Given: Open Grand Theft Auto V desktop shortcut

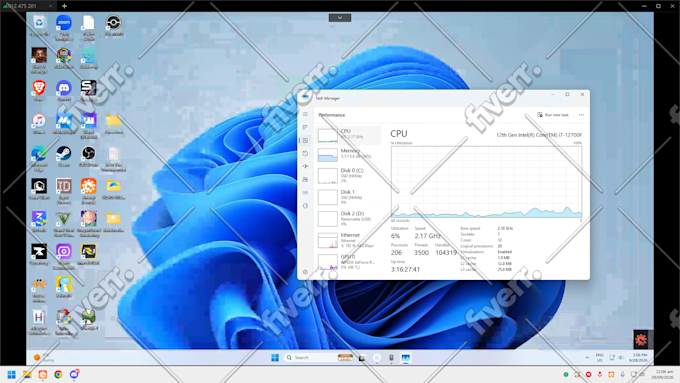Looking at the screenshot, I should (64, 224).
